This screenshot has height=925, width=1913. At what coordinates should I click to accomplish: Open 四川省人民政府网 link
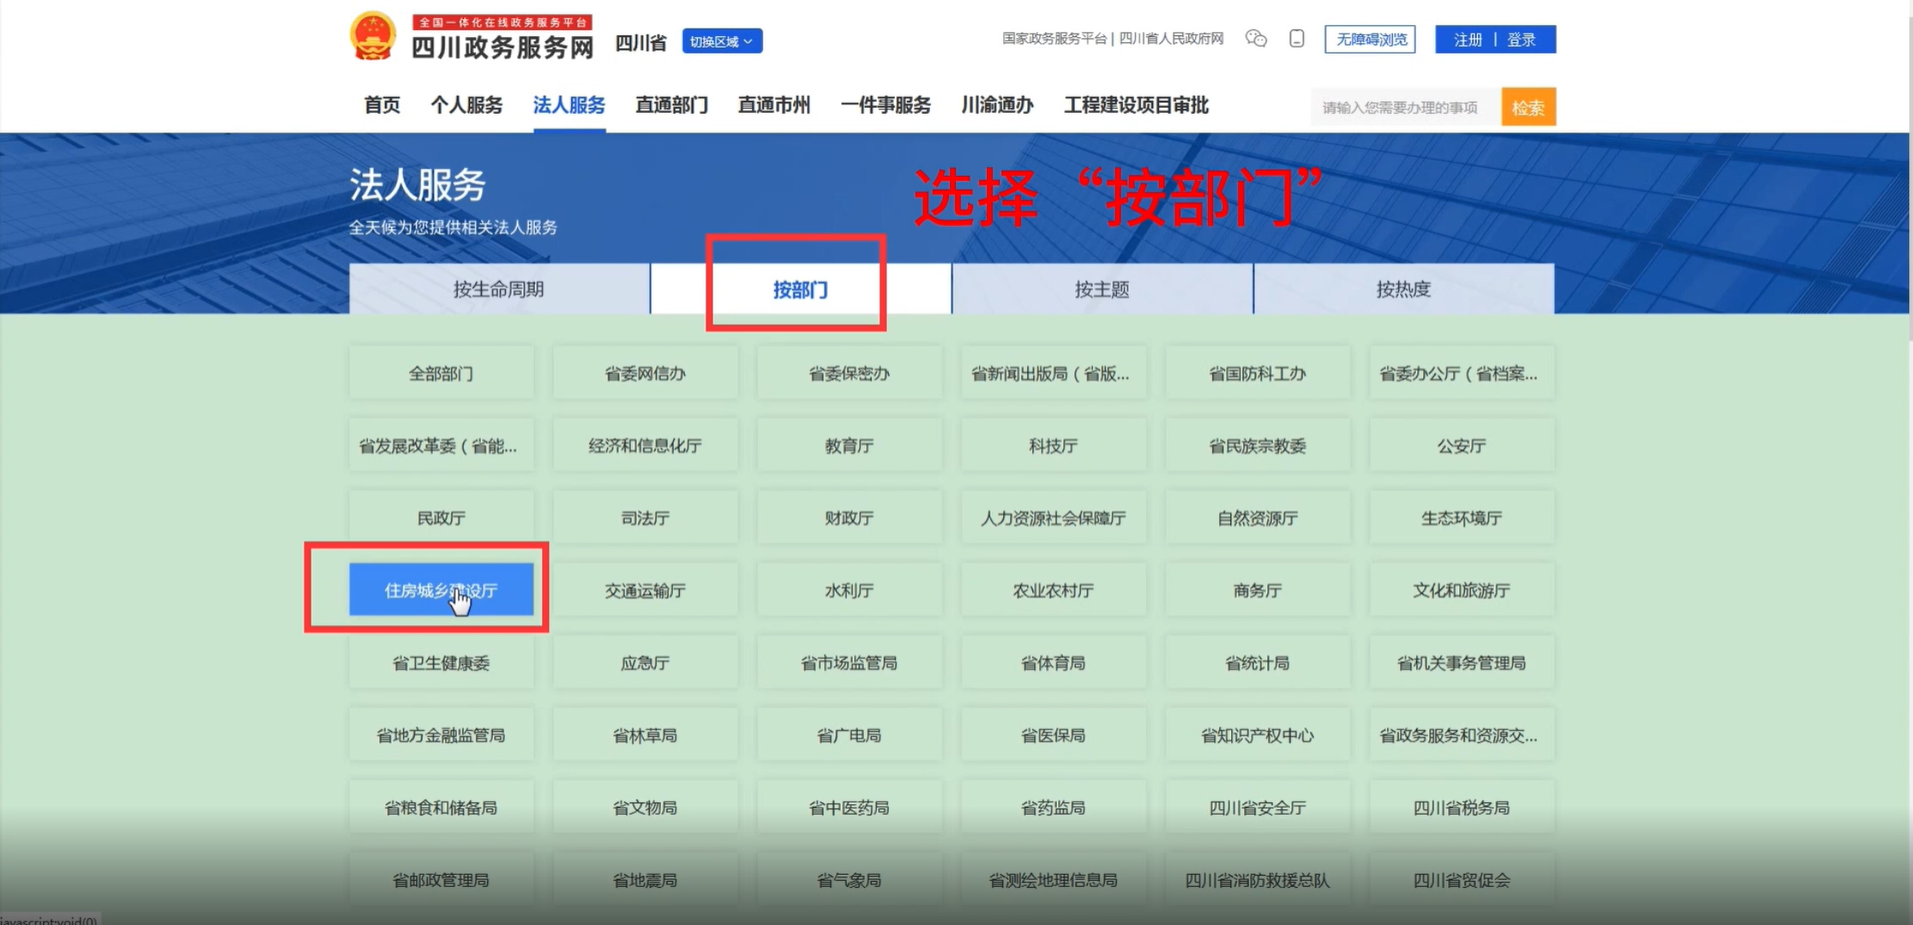point(1171,38)
